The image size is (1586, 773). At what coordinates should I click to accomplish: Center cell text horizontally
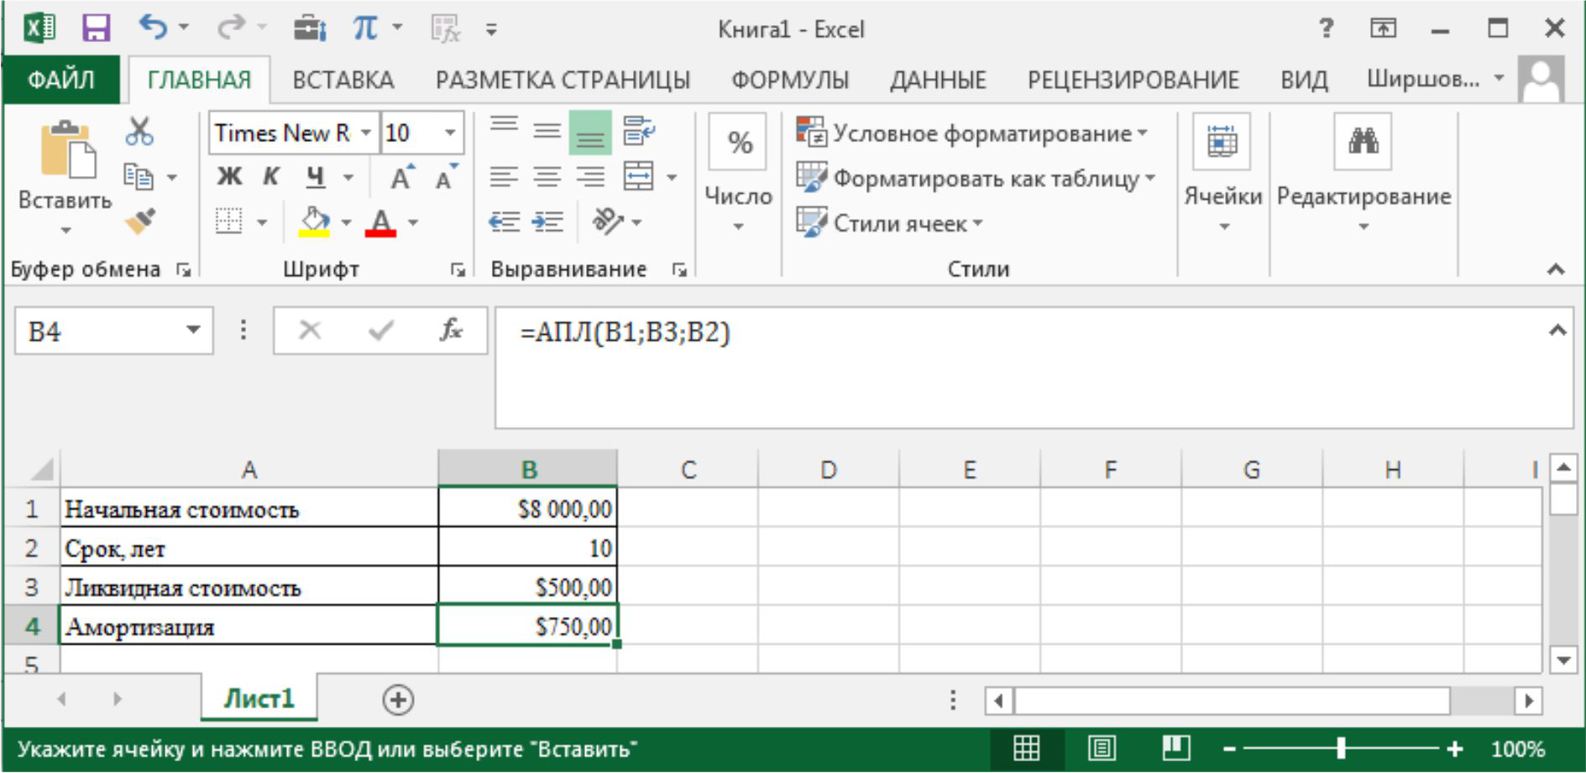pyautogui.click(x=546, y=177)
